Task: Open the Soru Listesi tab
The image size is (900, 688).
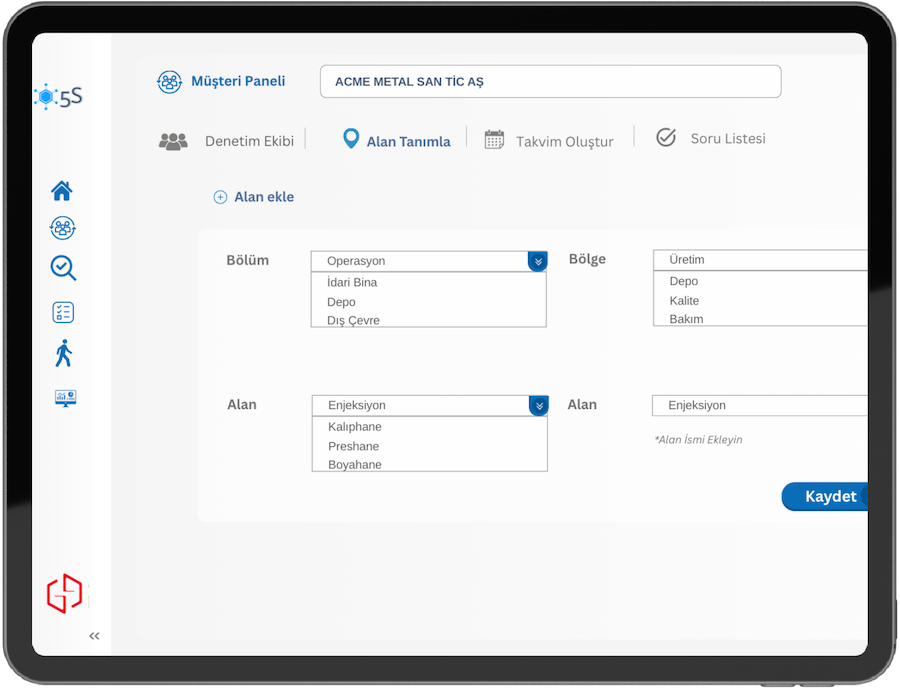Action: (x=711, y=139)
